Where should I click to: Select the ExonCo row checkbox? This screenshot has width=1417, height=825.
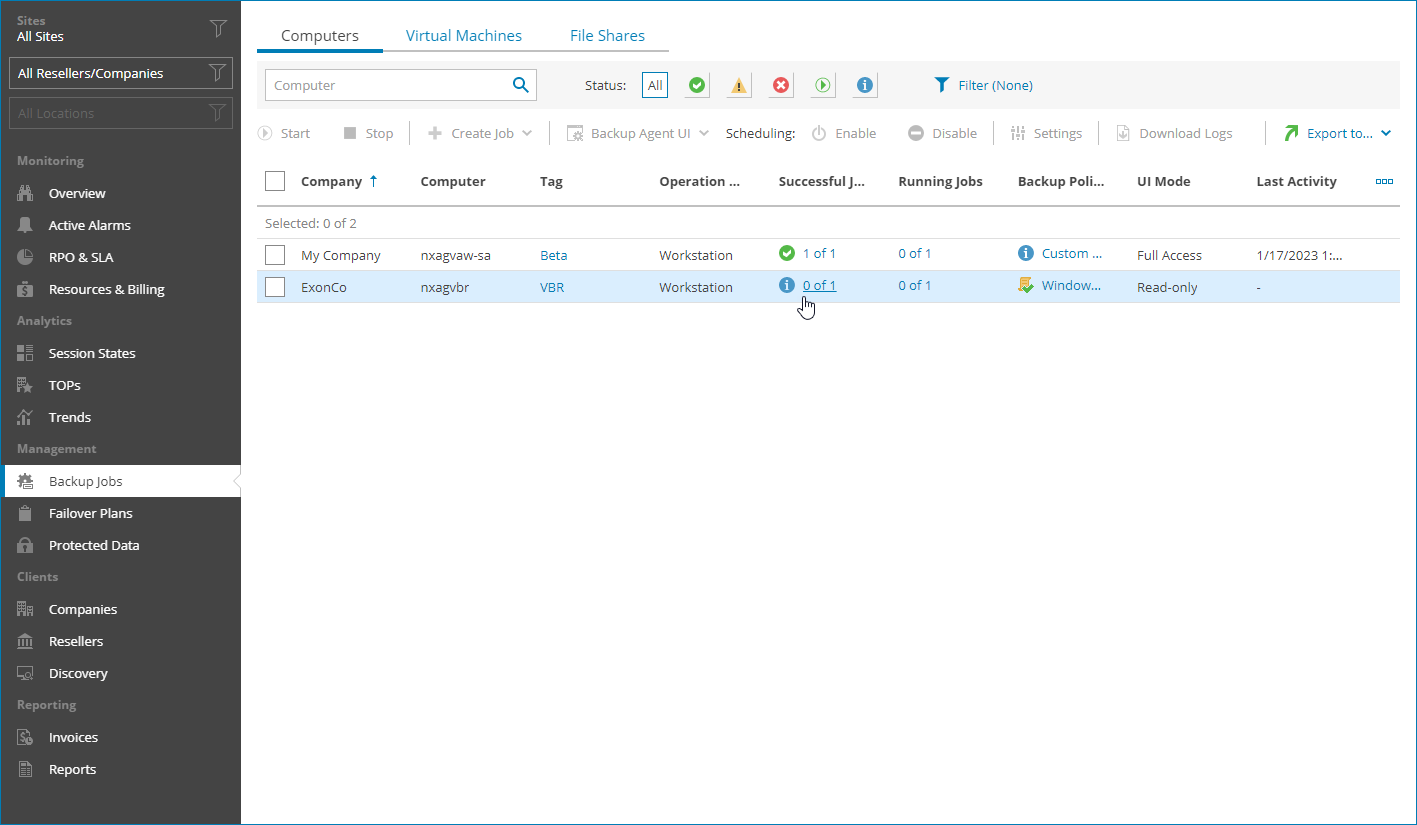click(x=275, y=286)
